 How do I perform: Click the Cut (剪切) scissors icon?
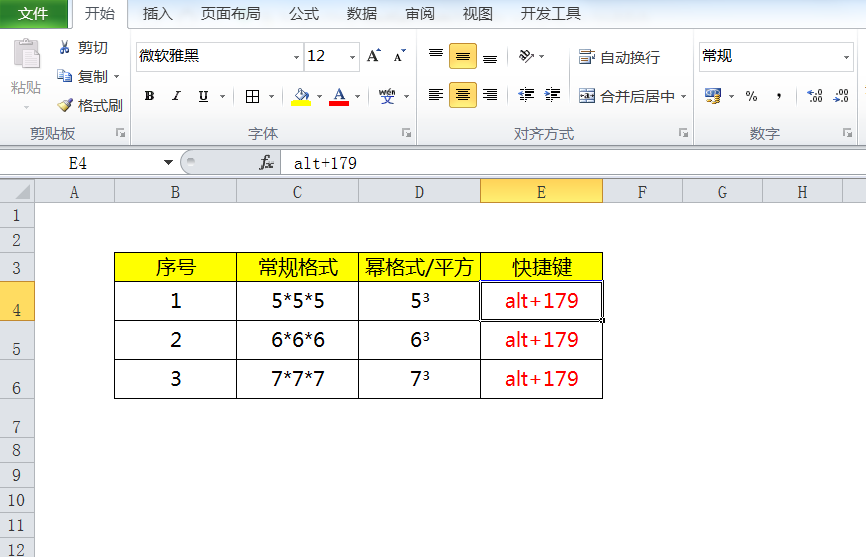tap(66, 47)
